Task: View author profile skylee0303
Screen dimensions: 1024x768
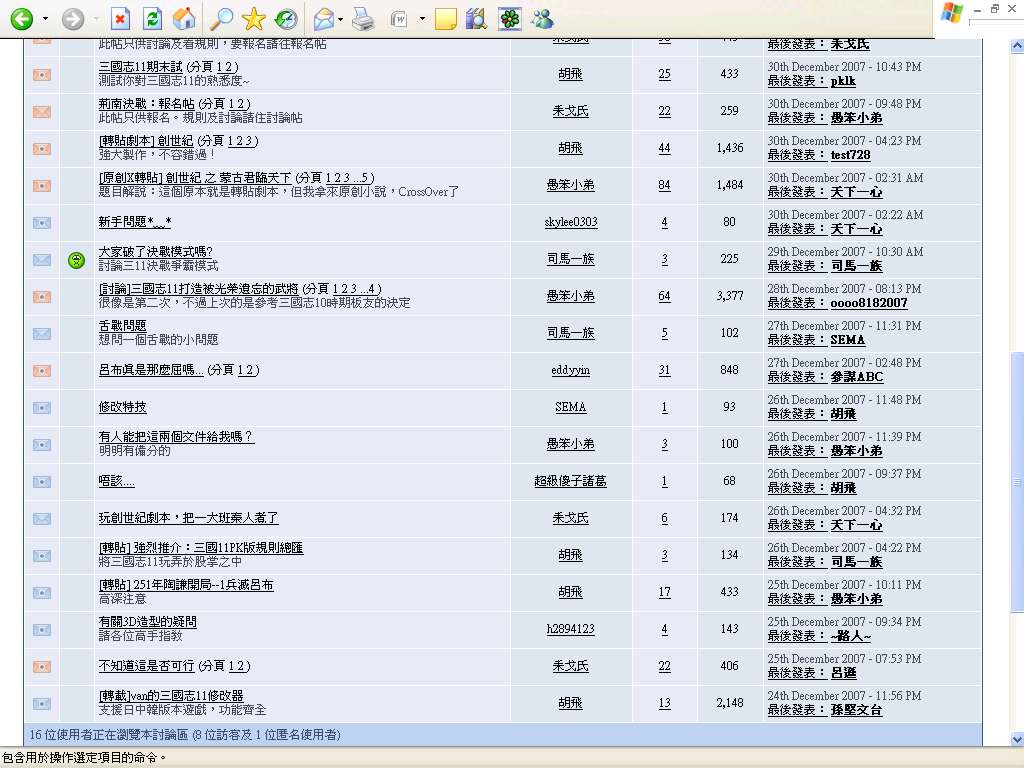Action: pyautogui.click(x=571, y=222)
